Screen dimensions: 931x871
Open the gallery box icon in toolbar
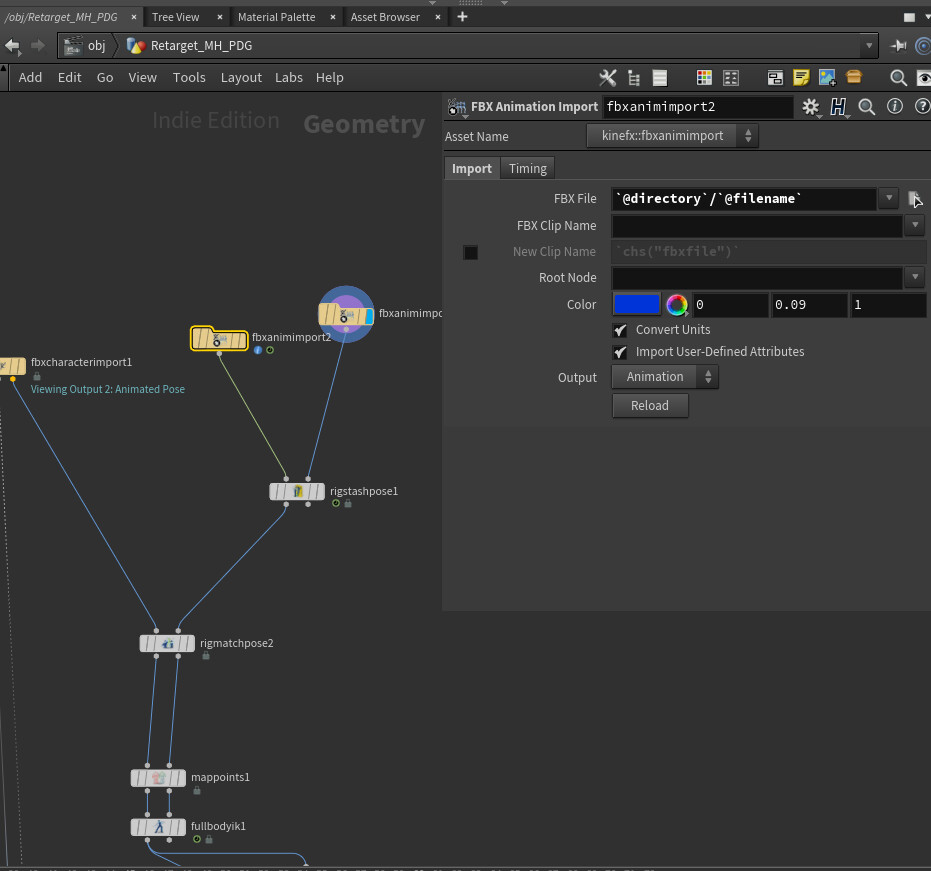pos(852,77)
